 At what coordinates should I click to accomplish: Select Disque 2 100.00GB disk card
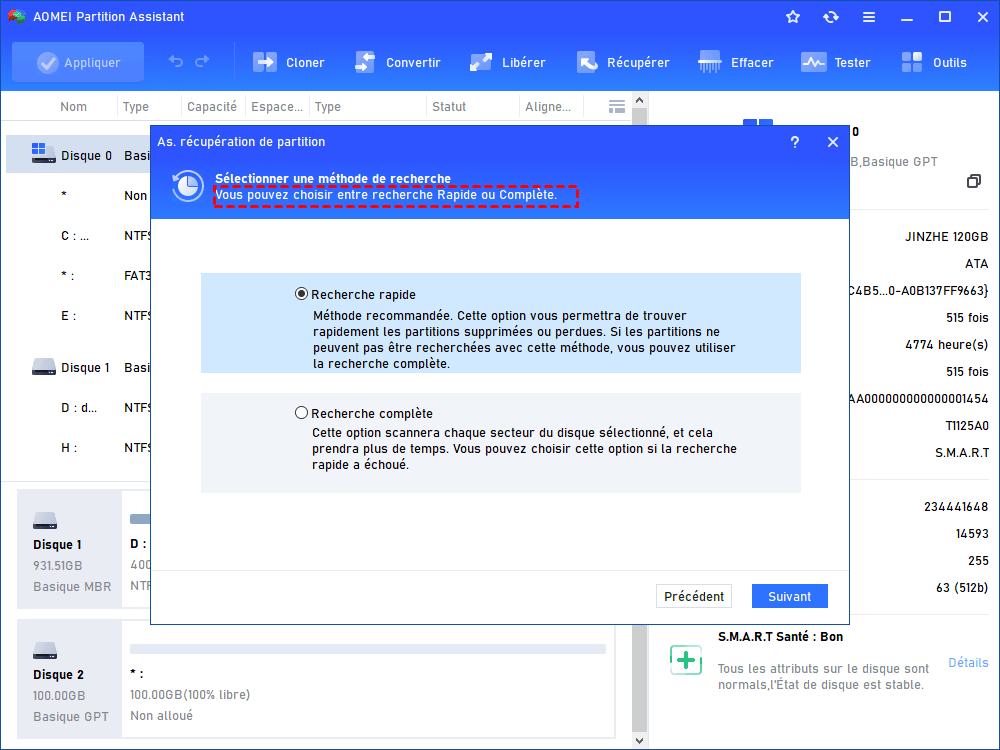pyautogui.click(x=70, y=679)
